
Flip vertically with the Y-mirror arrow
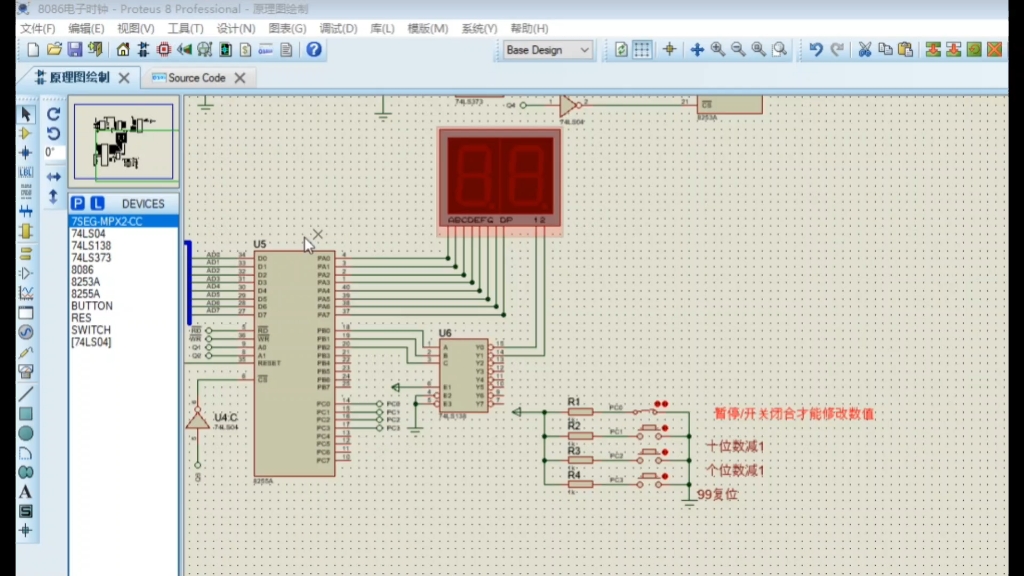click(54, 196)
